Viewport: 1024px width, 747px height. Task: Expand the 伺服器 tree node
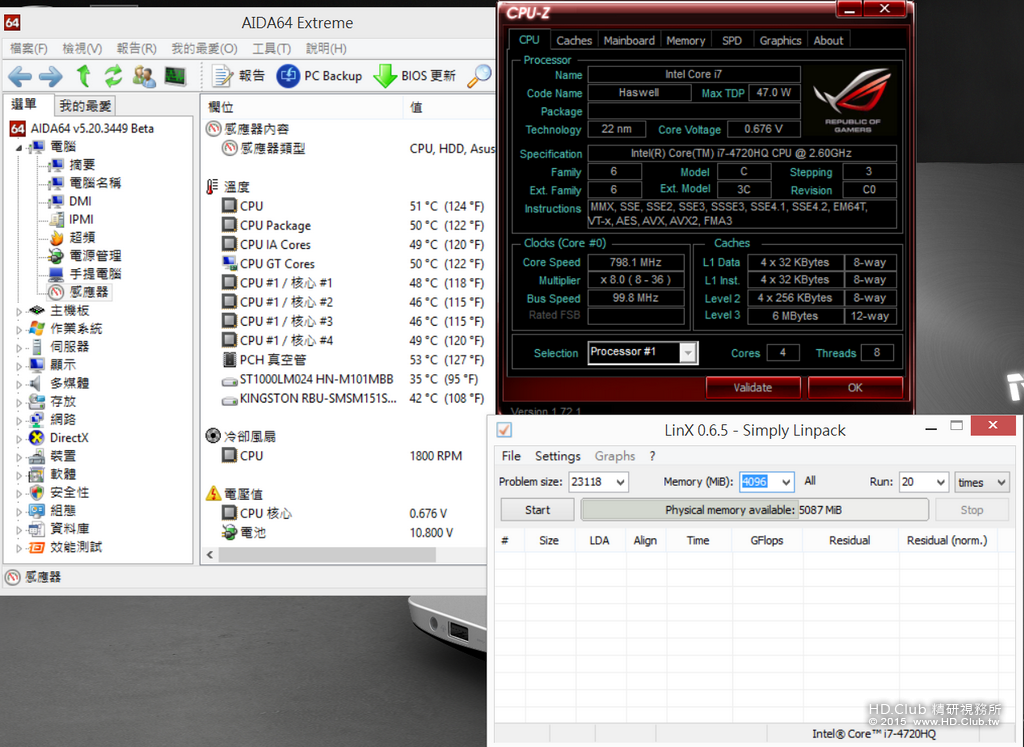point(19,348)
